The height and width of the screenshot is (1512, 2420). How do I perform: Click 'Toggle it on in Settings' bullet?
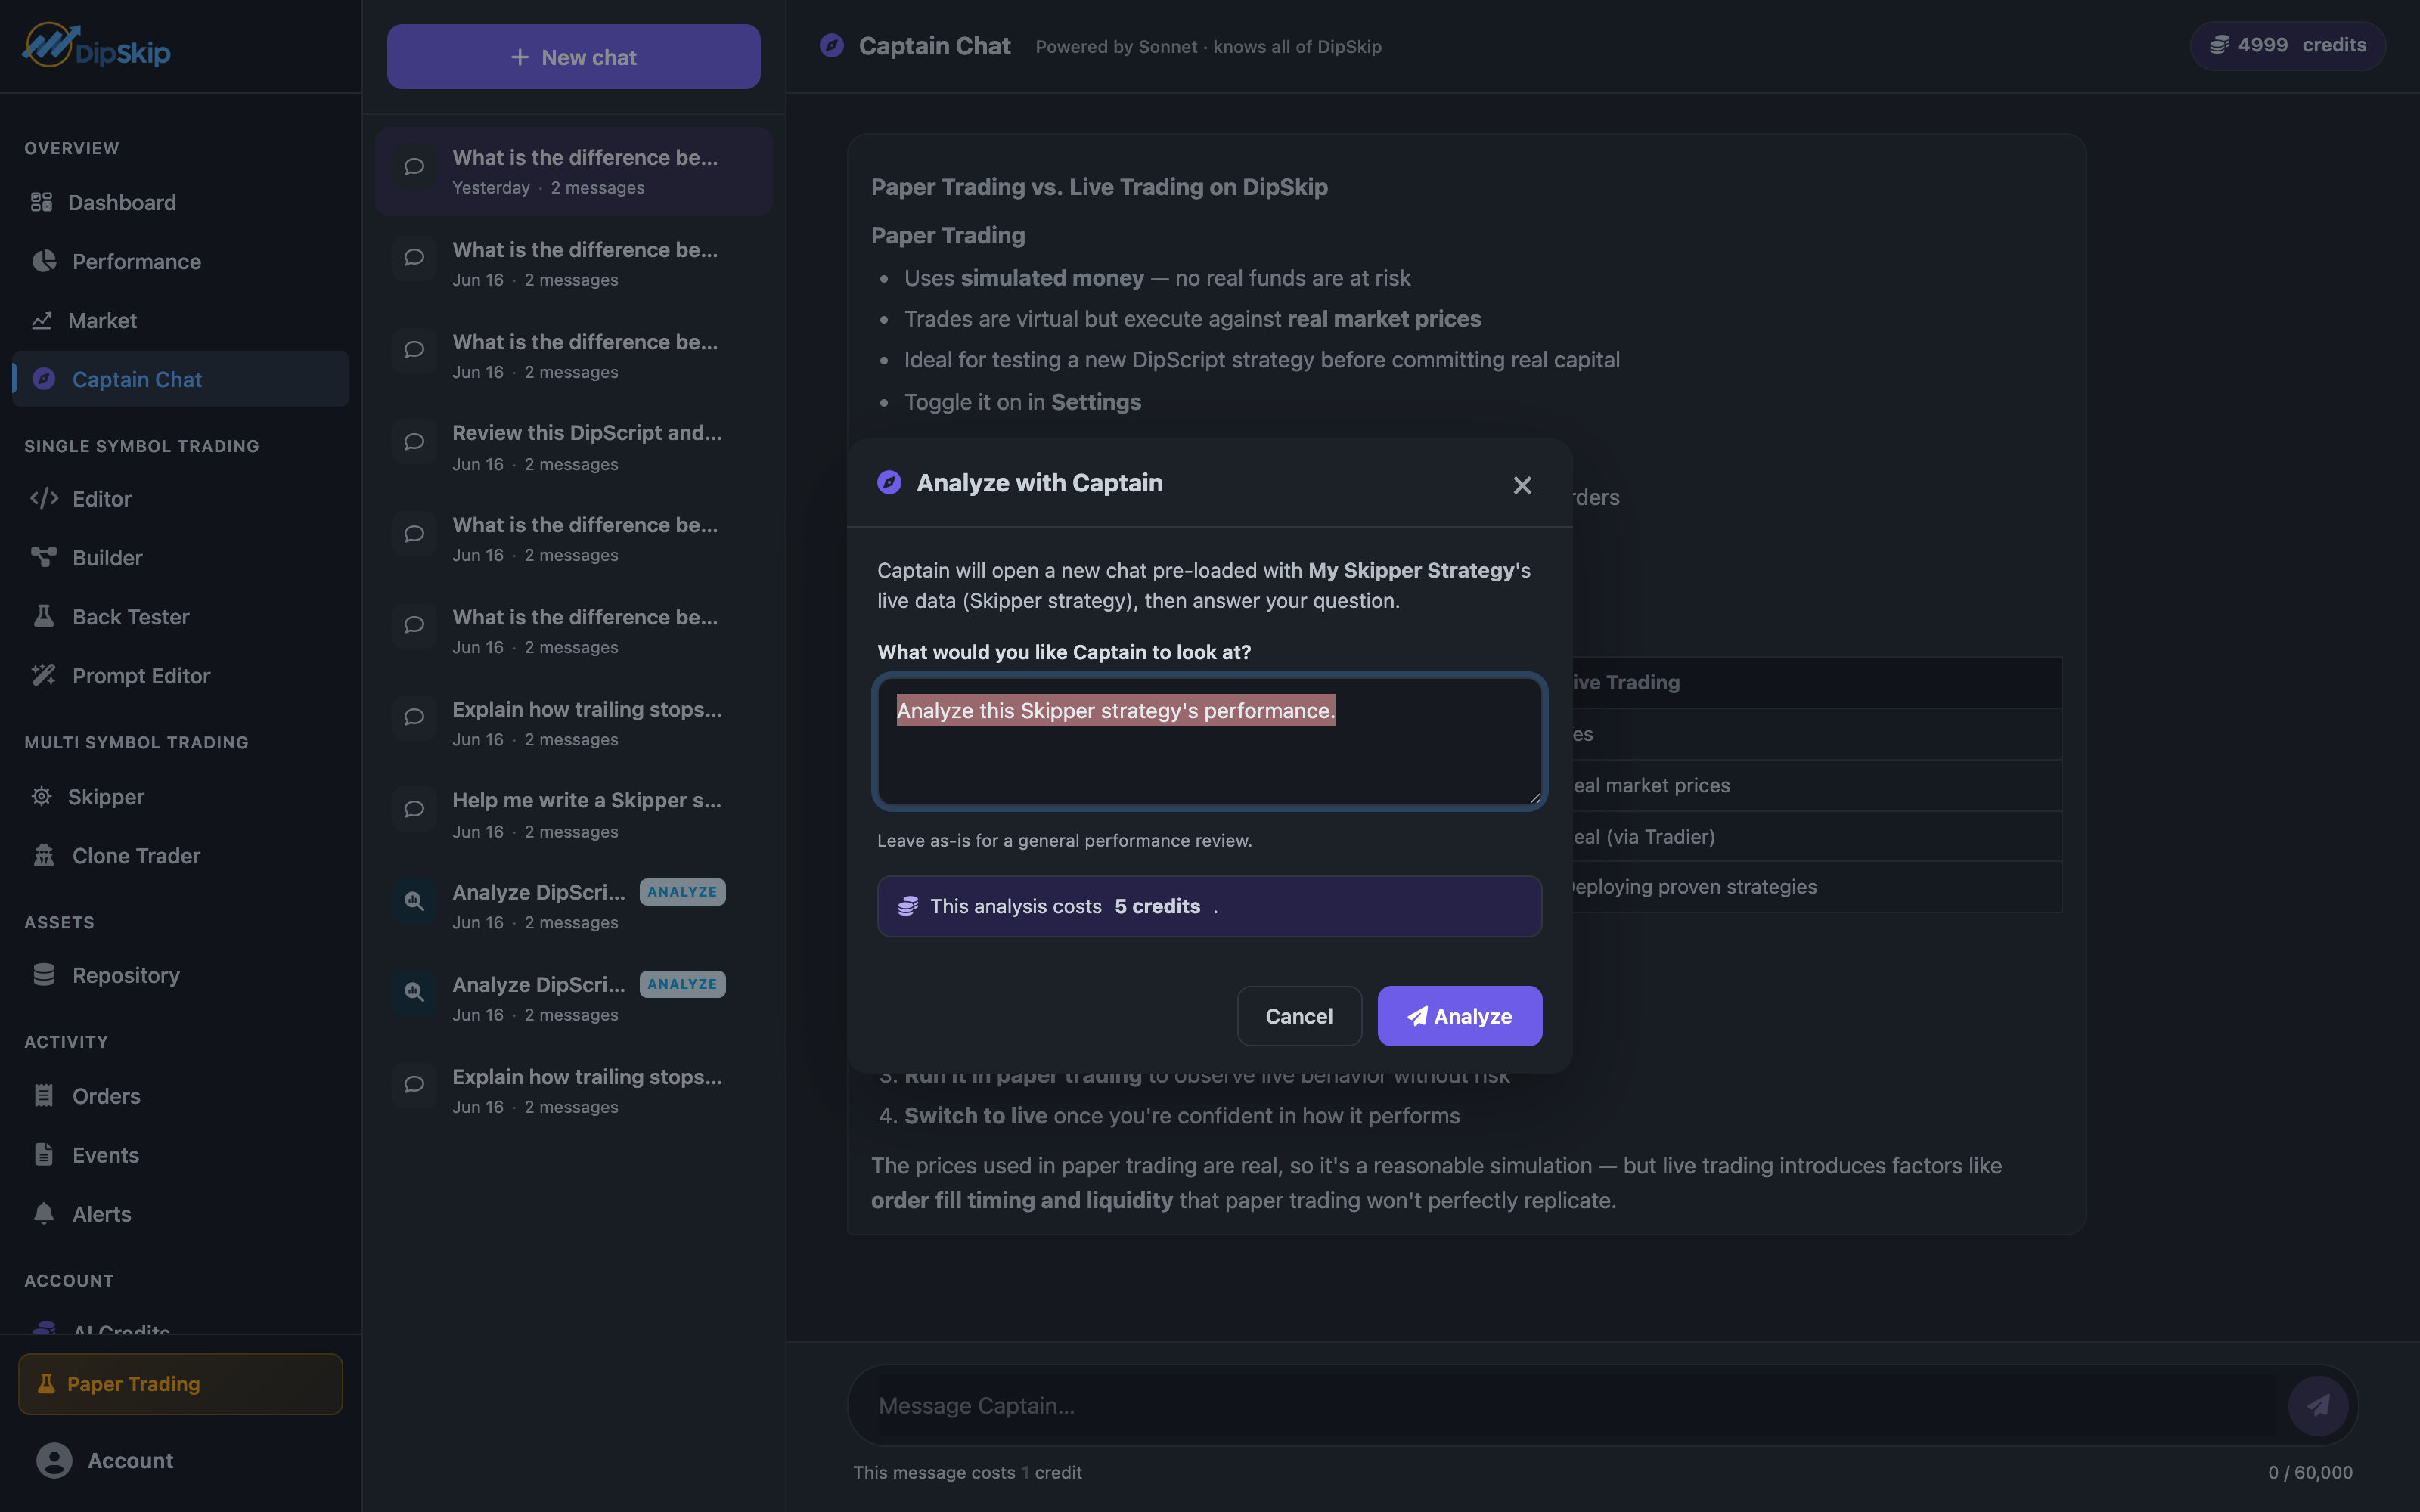1022,401
